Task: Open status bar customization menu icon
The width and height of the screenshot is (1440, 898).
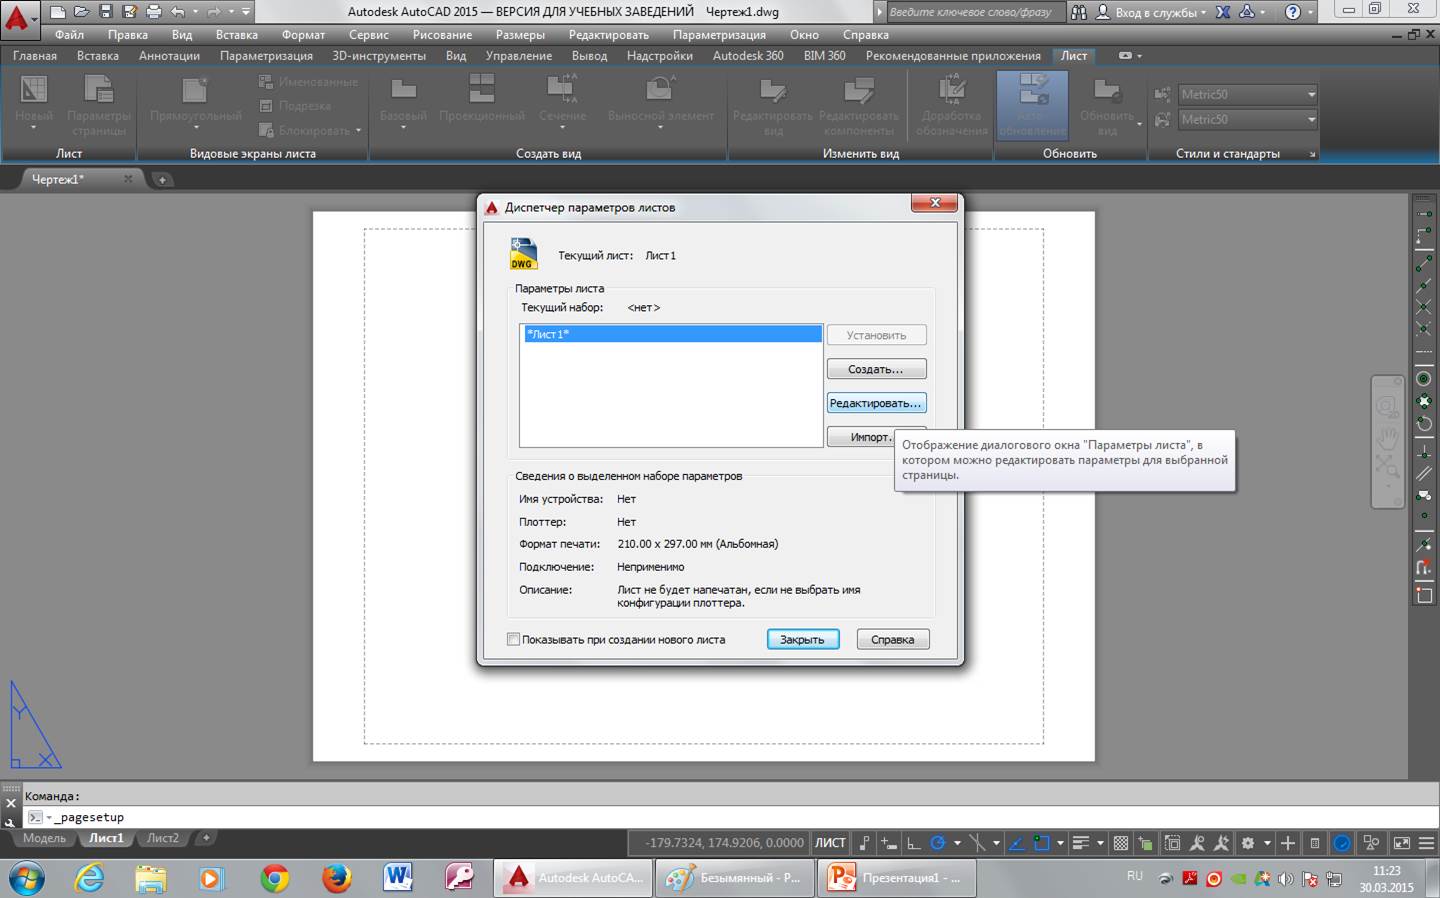Action: 1427,843
